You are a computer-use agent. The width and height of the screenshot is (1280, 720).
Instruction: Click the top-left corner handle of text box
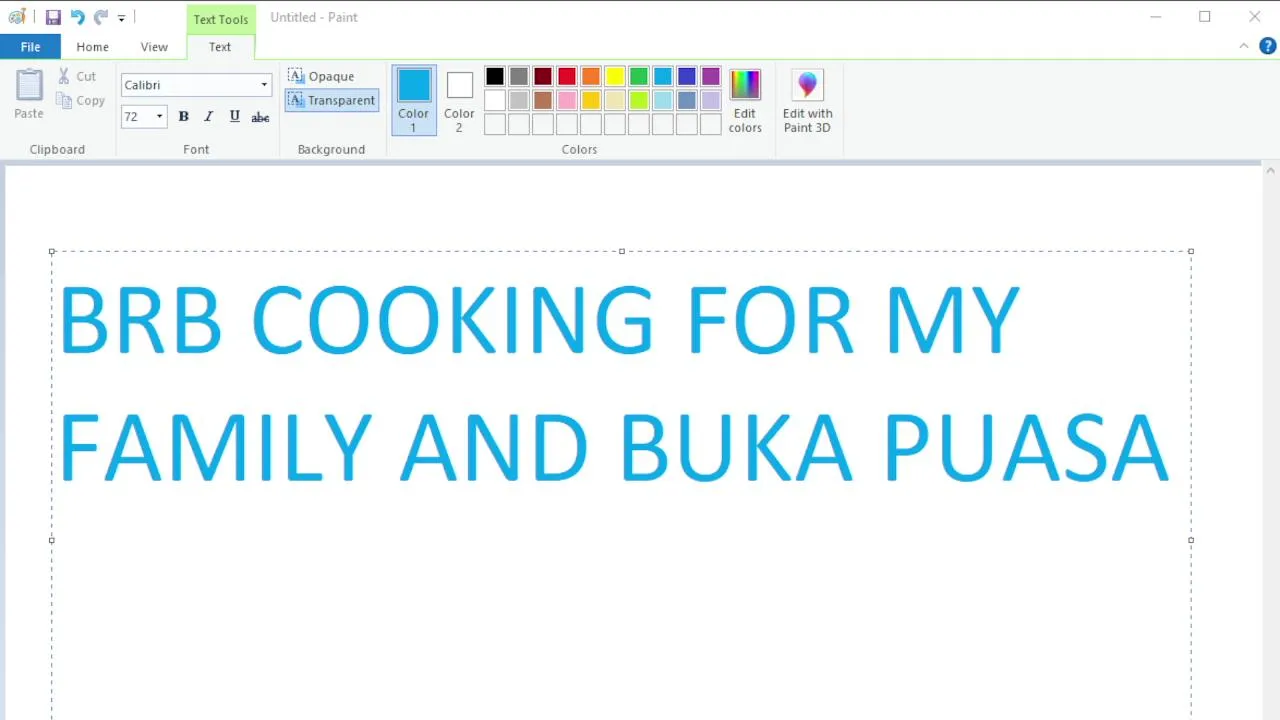52,251
